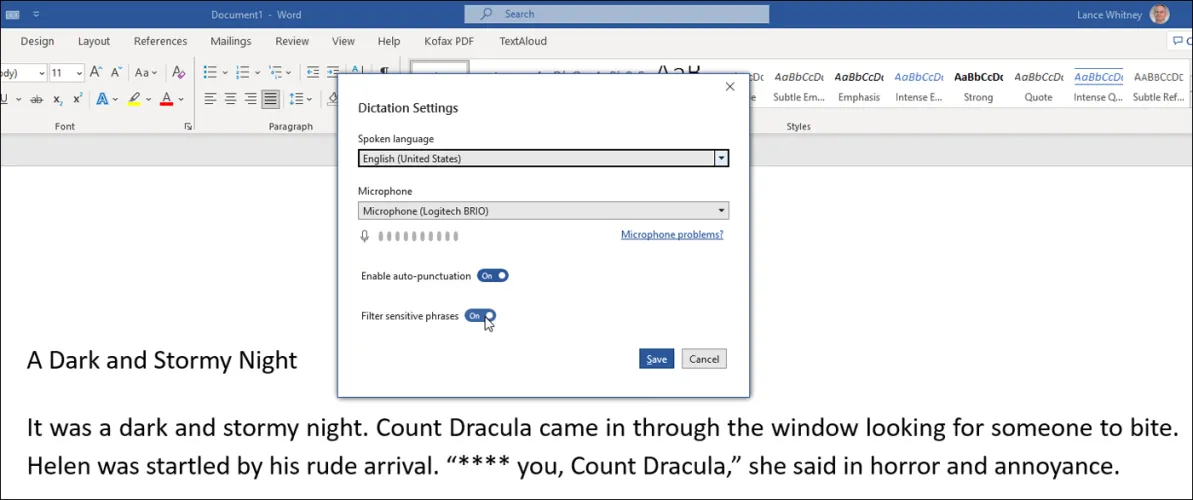The image size is (1193, 500).
Task: Open the font size dropdown
Action: click(x=80, y=73)
